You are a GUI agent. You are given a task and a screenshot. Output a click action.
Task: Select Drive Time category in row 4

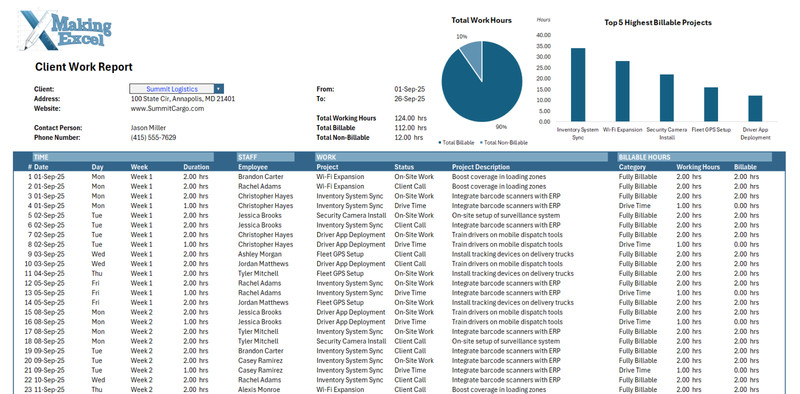pos(635,206)
